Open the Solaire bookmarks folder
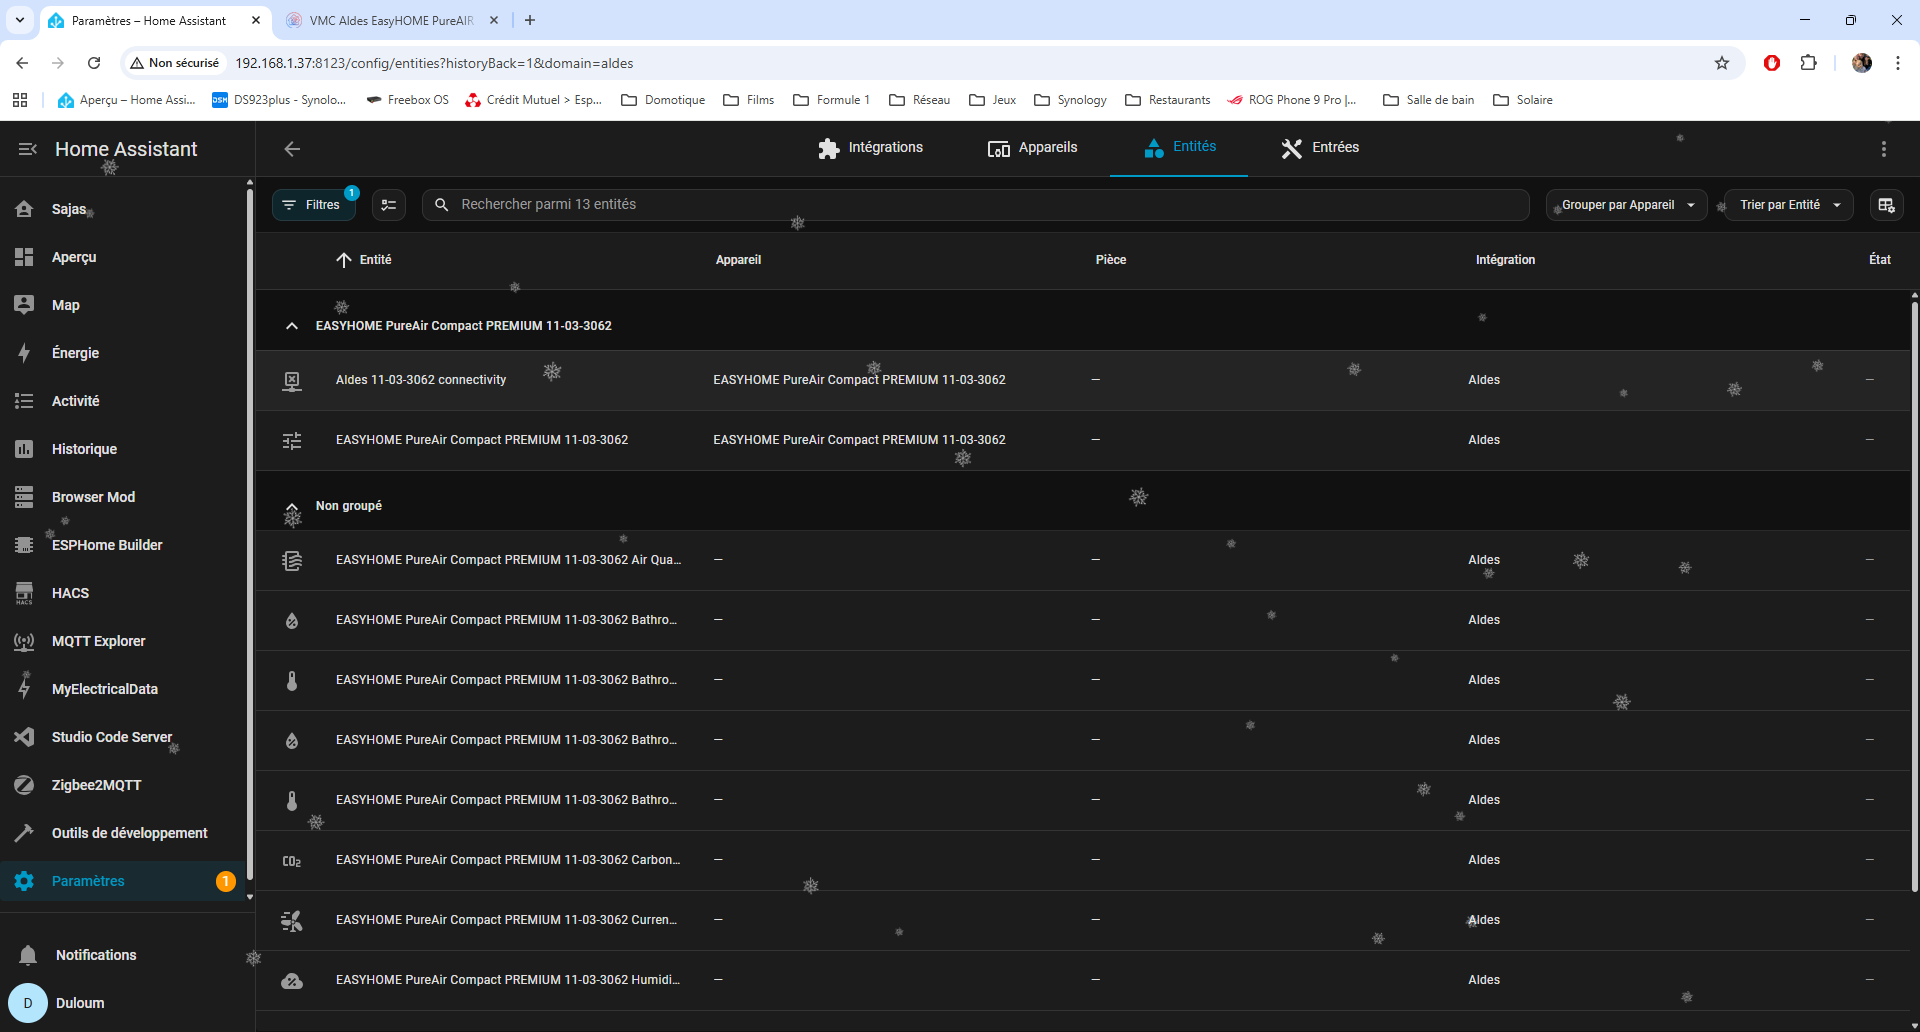1920x1032 pixels. pyautogui.click(x=1523, y=100)
